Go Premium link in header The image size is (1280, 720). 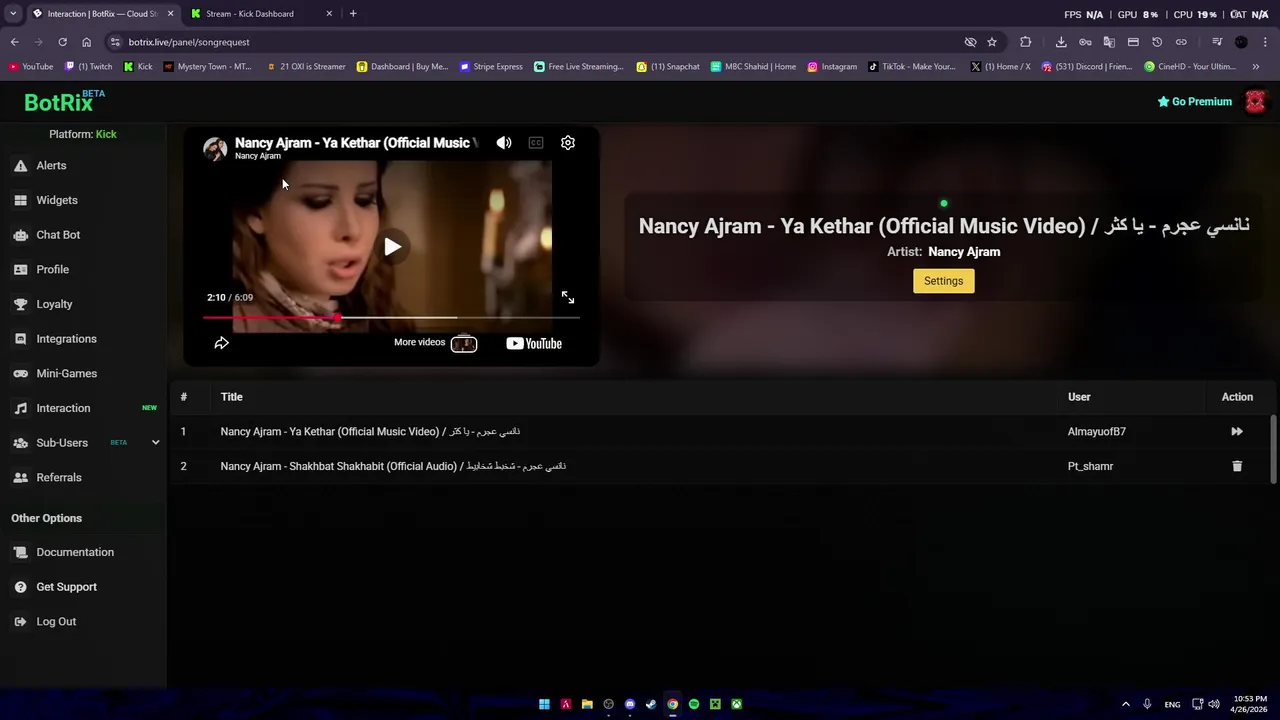[1194, 101]
